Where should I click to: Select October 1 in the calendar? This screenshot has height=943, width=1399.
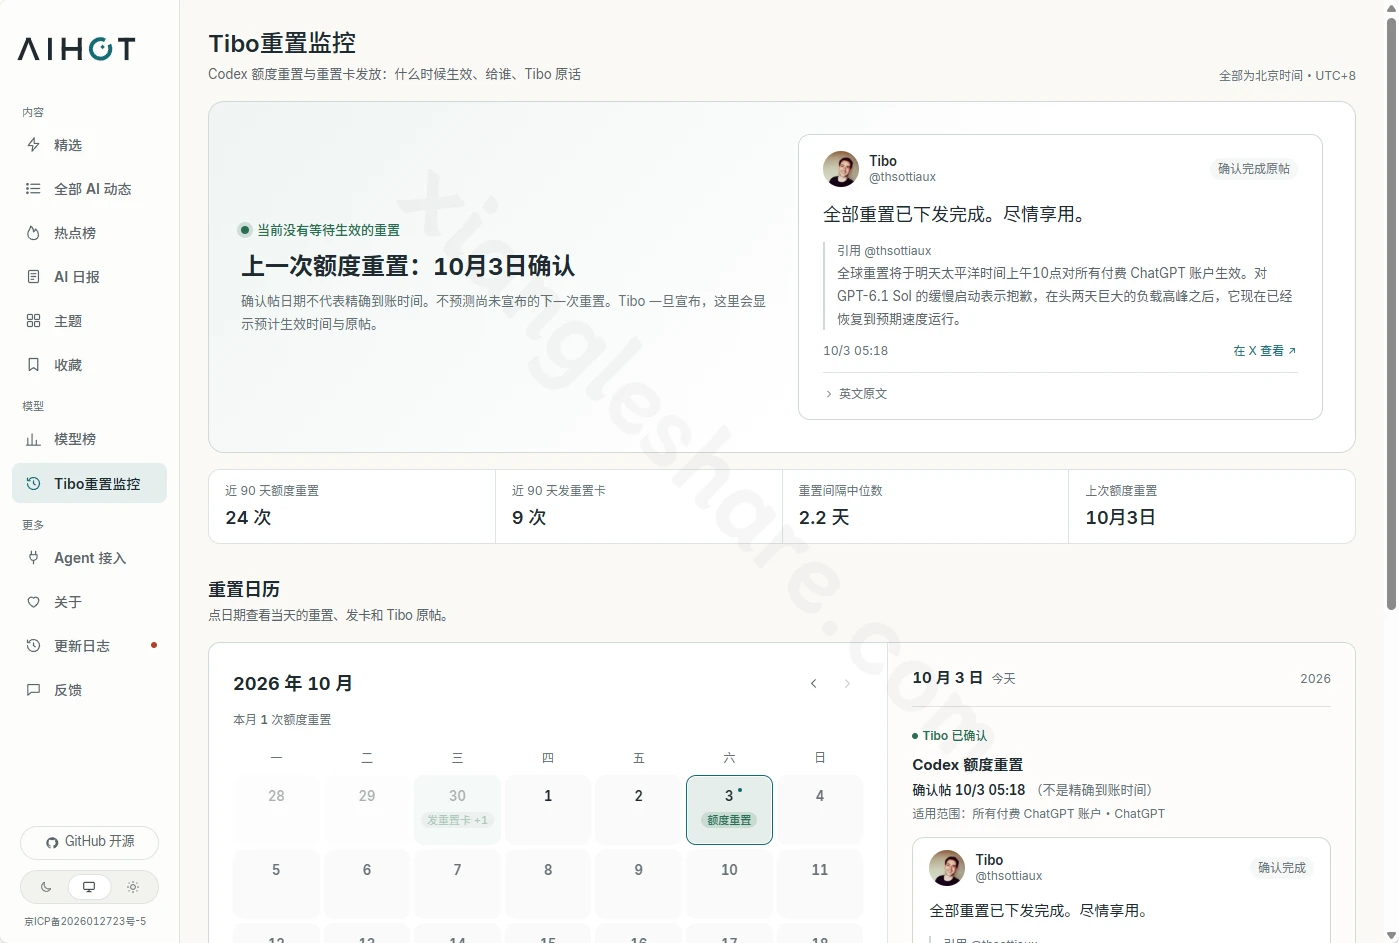[x=548, y=810]
